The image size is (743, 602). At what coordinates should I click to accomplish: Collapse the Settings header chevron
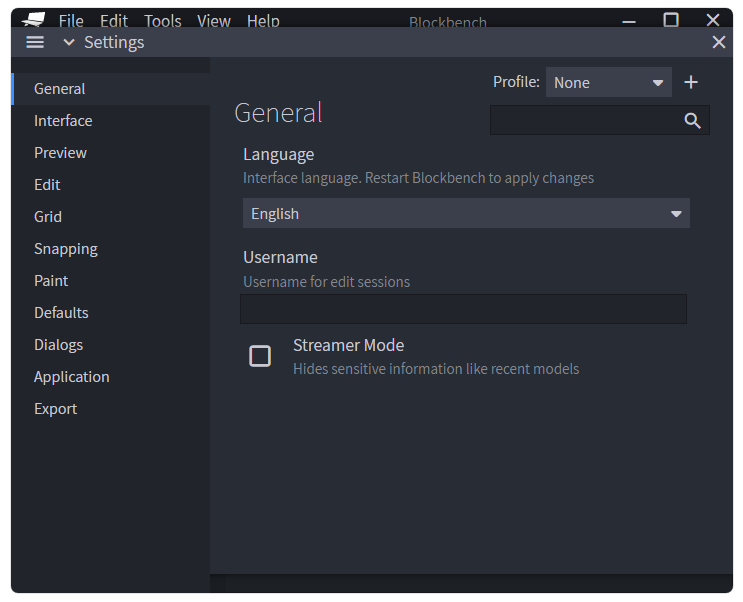[x=69, y=42]
